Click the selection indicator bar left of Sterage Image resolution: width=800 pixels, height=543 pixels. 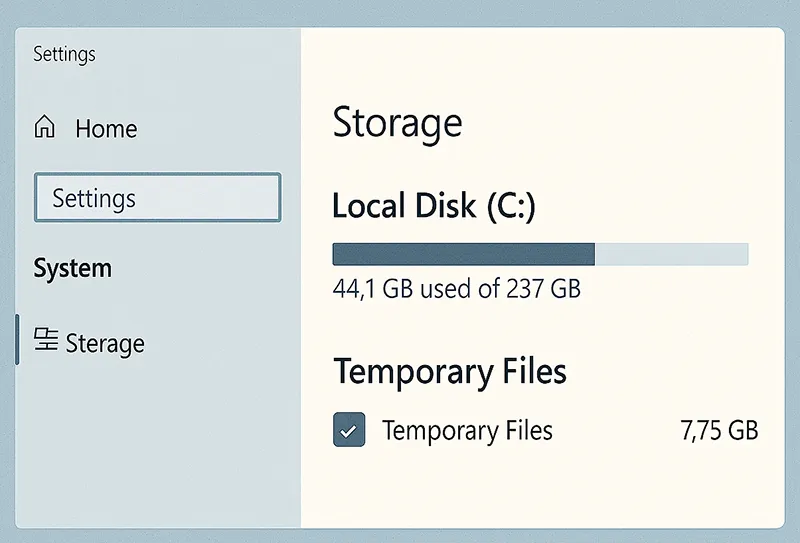coord(17,340)
